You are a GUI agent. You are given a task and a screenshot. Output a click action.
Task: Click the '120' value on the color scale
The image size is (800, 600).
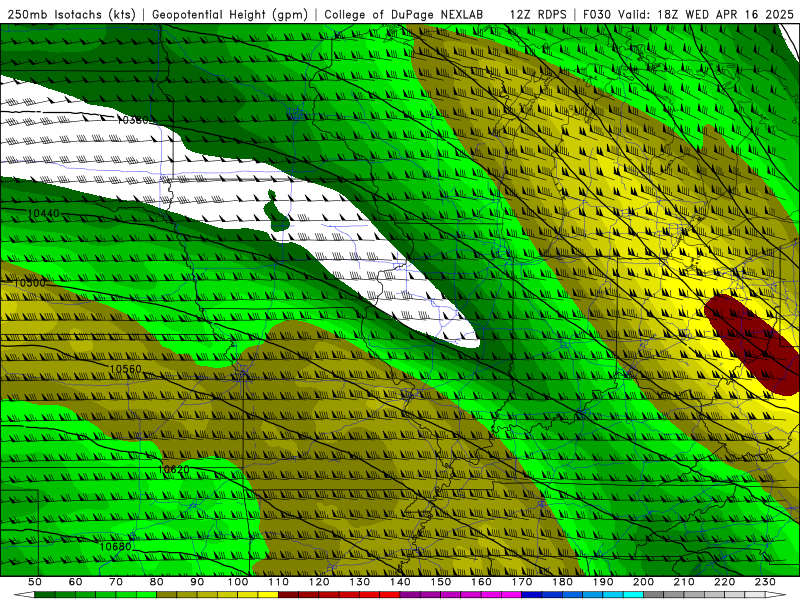pyautogui.click(x=319, y=582)
